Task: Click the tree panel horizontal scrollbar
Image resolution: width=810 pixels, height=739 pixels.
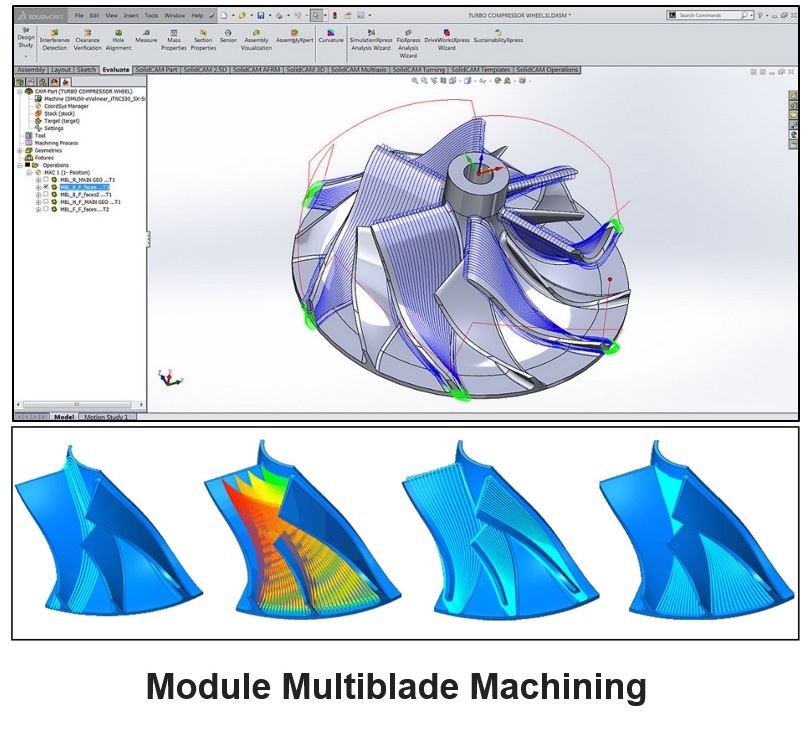Action: pyautogui.click(x=80, y=404)
